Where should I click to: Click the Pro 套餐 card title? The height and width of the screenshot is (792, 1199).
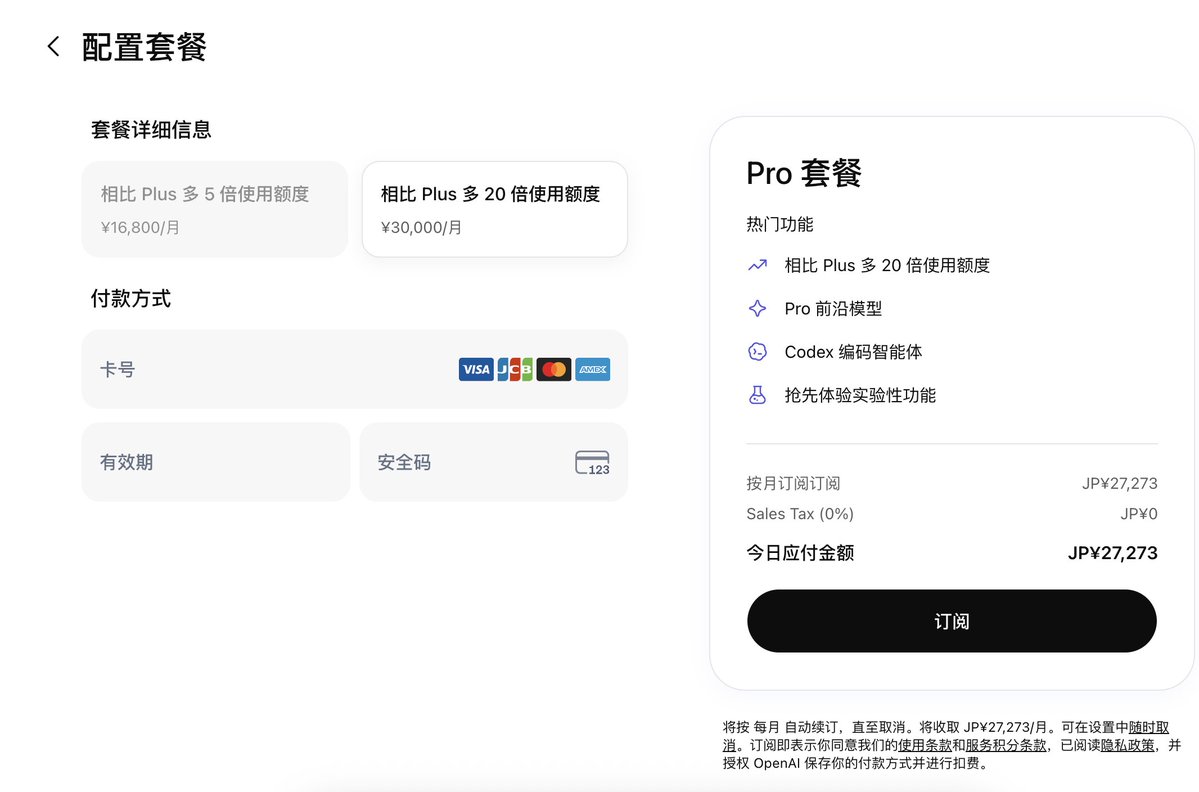pos(804,173)
